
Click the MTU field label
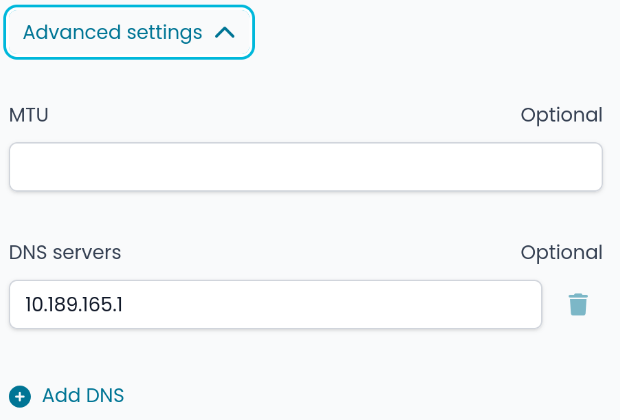click(29, 115)
